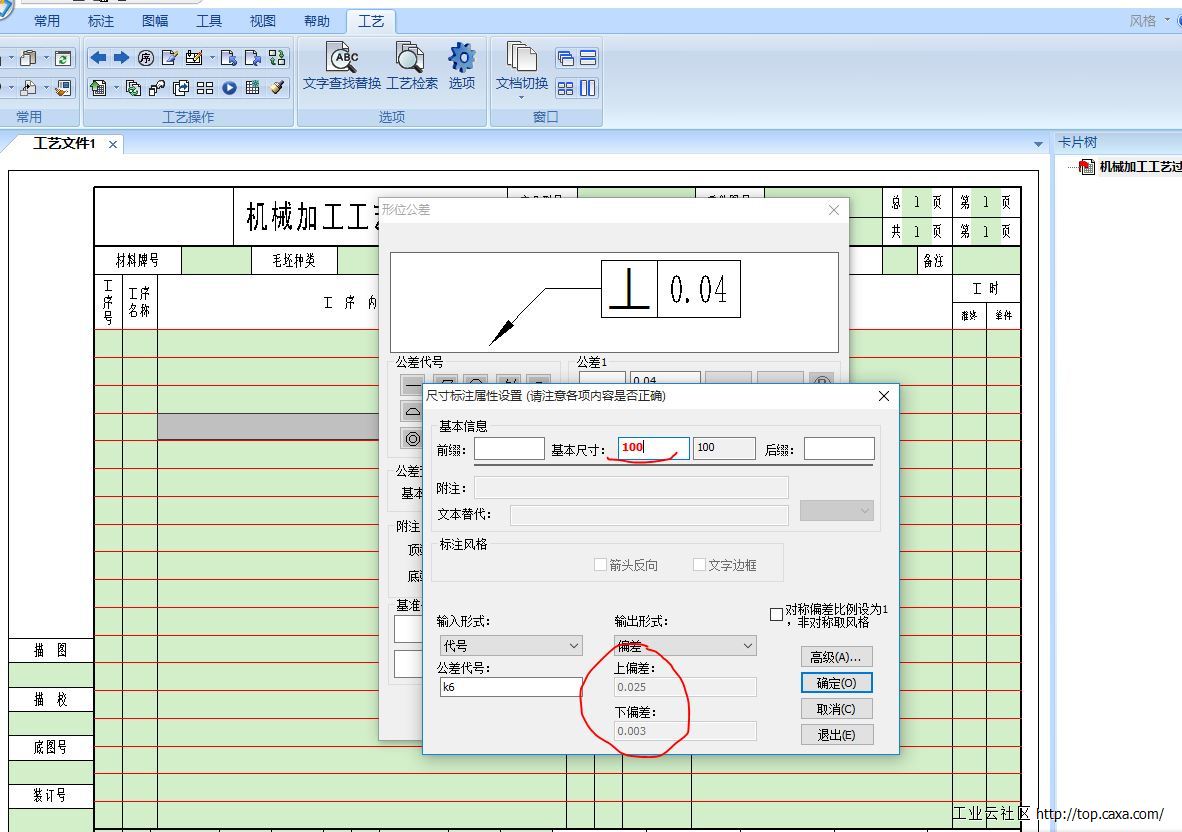
Task: Click the blue play button icon
Action: (229, 88)
